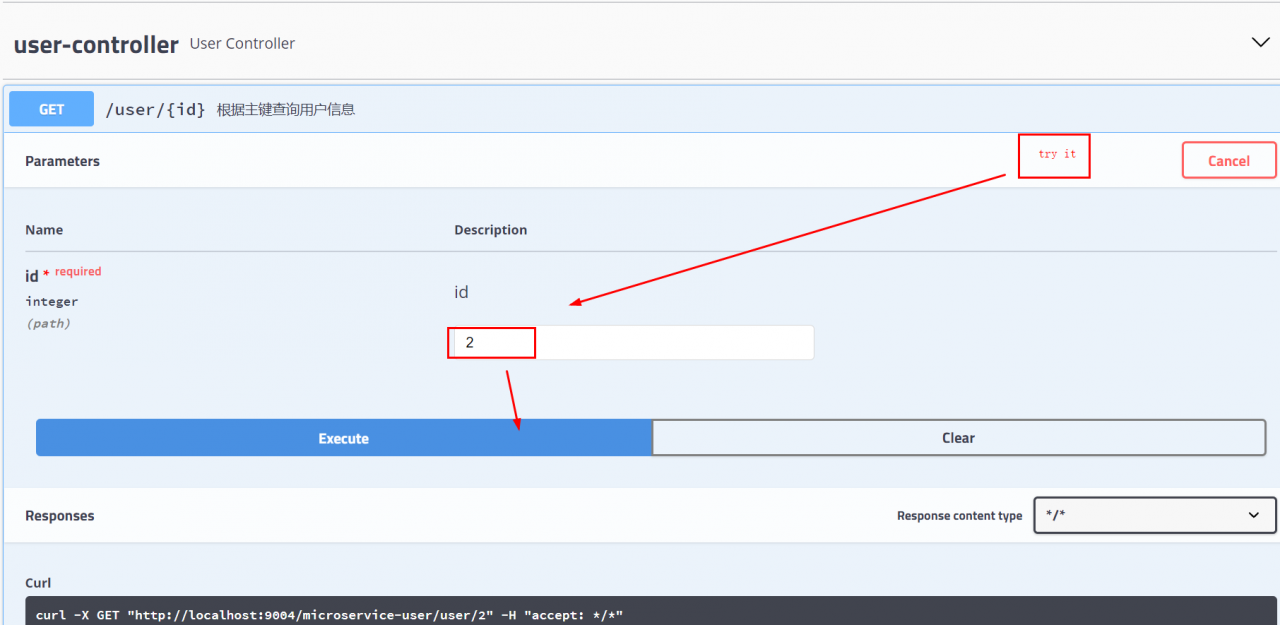Click the Description column header
The height and width of the screenshot is (625, 1280).
pyautogui.click(x=491, y=230)
